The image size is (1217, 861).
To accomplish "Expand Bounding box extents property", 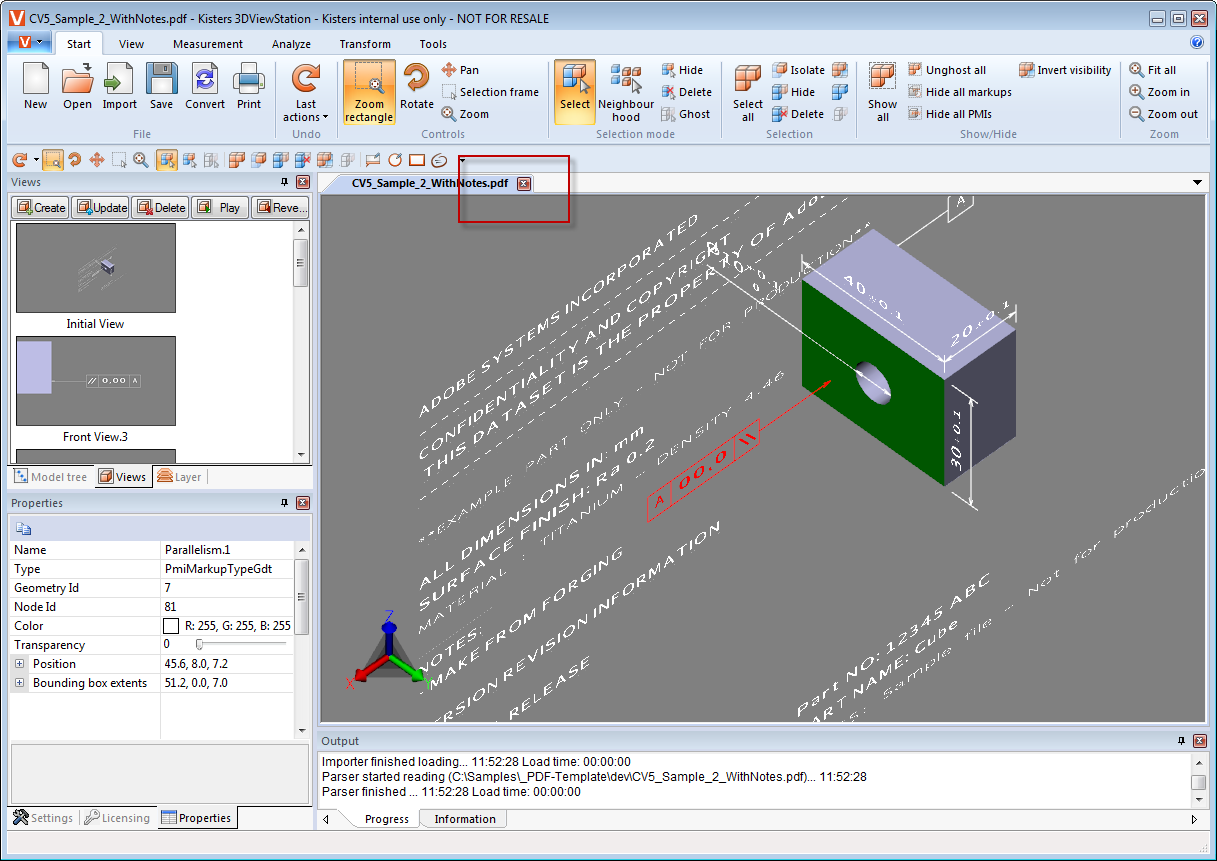I will [20, 683].
